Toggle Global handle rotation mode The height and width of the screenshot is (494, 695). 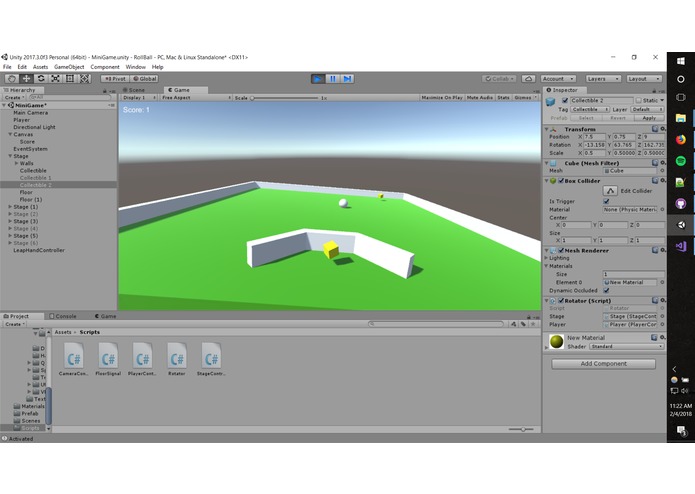[144, 79]
